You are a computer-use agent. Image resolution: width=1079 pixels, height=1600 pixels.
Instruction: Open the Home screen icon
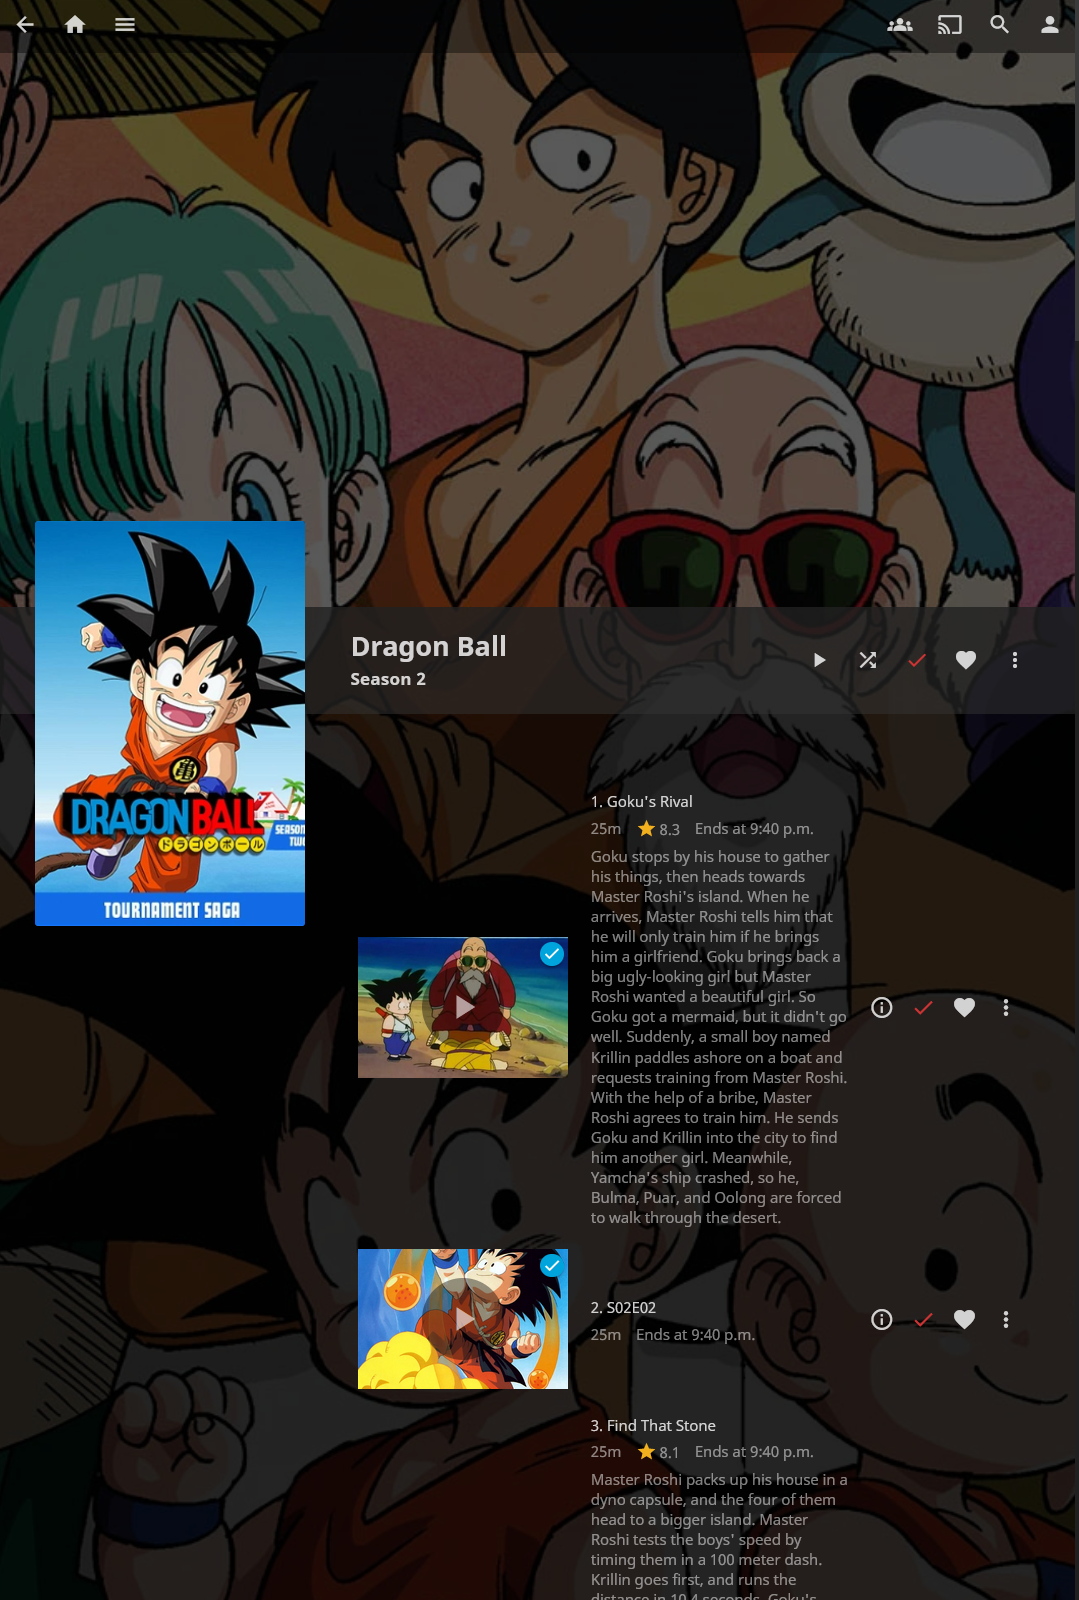coord(75,25)
